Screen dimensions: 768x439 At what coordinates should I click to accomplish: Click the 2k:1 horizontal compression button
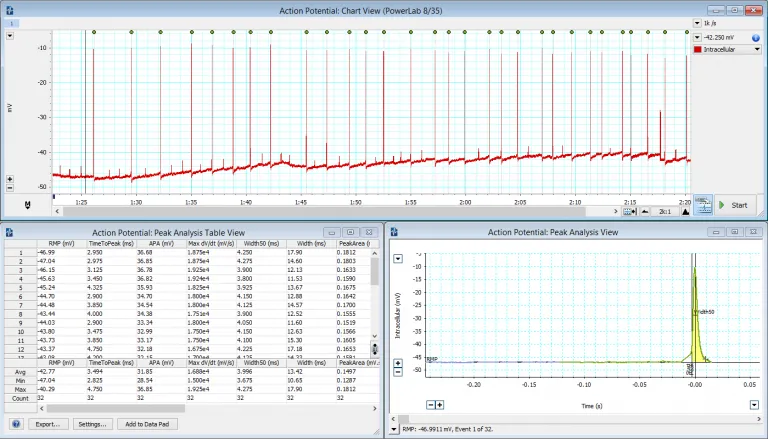[x=664, y=212]
